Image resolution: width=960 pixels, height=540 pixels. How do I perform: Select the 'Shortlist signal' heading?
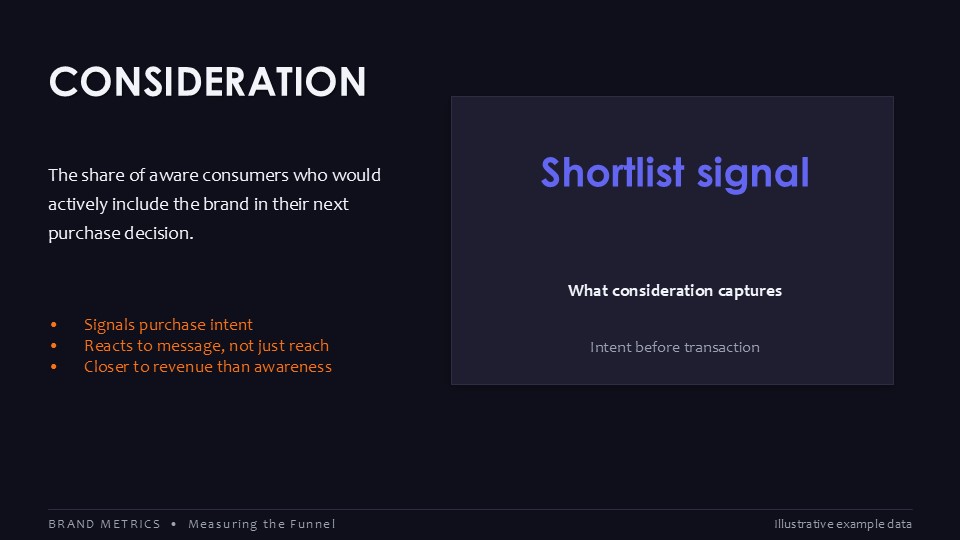tap(675, 173)
